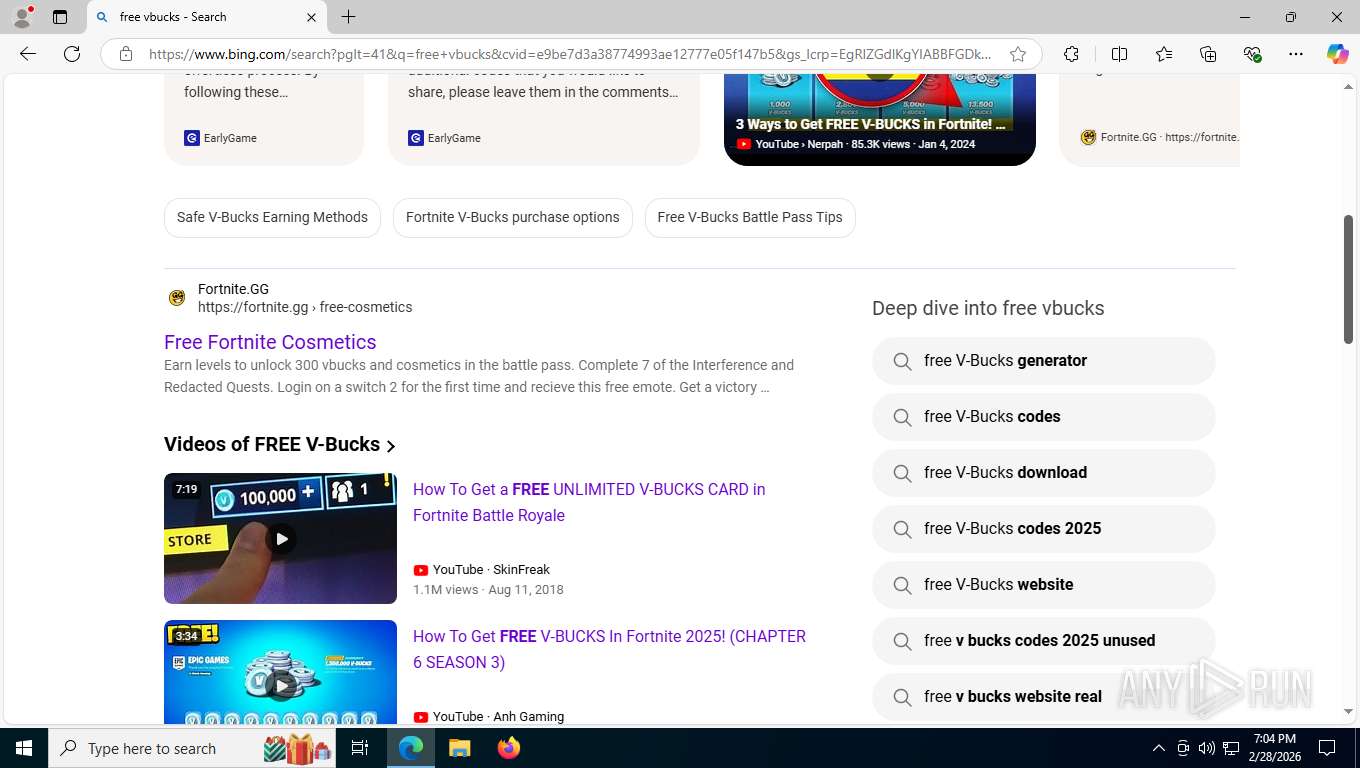Open UNLIMITED V-BUCKS CARD video link
This screenshot has height=768, width=1360.
tap(589, 502)
